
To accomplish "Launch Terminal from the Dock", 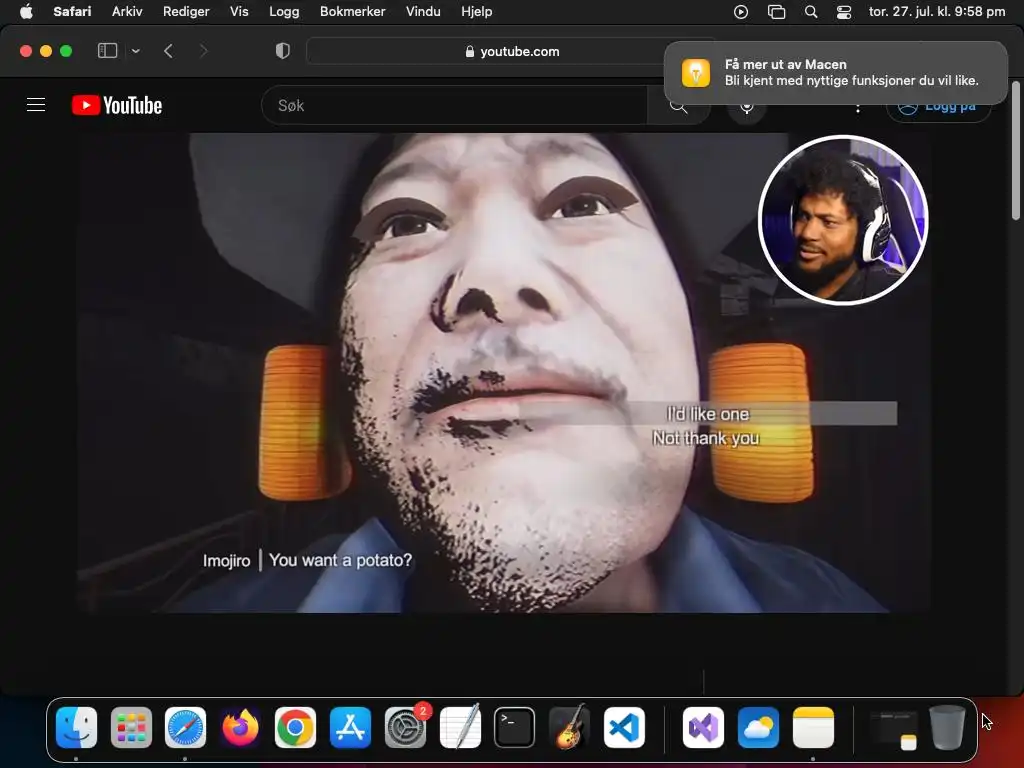I will (x=515, y=727).
